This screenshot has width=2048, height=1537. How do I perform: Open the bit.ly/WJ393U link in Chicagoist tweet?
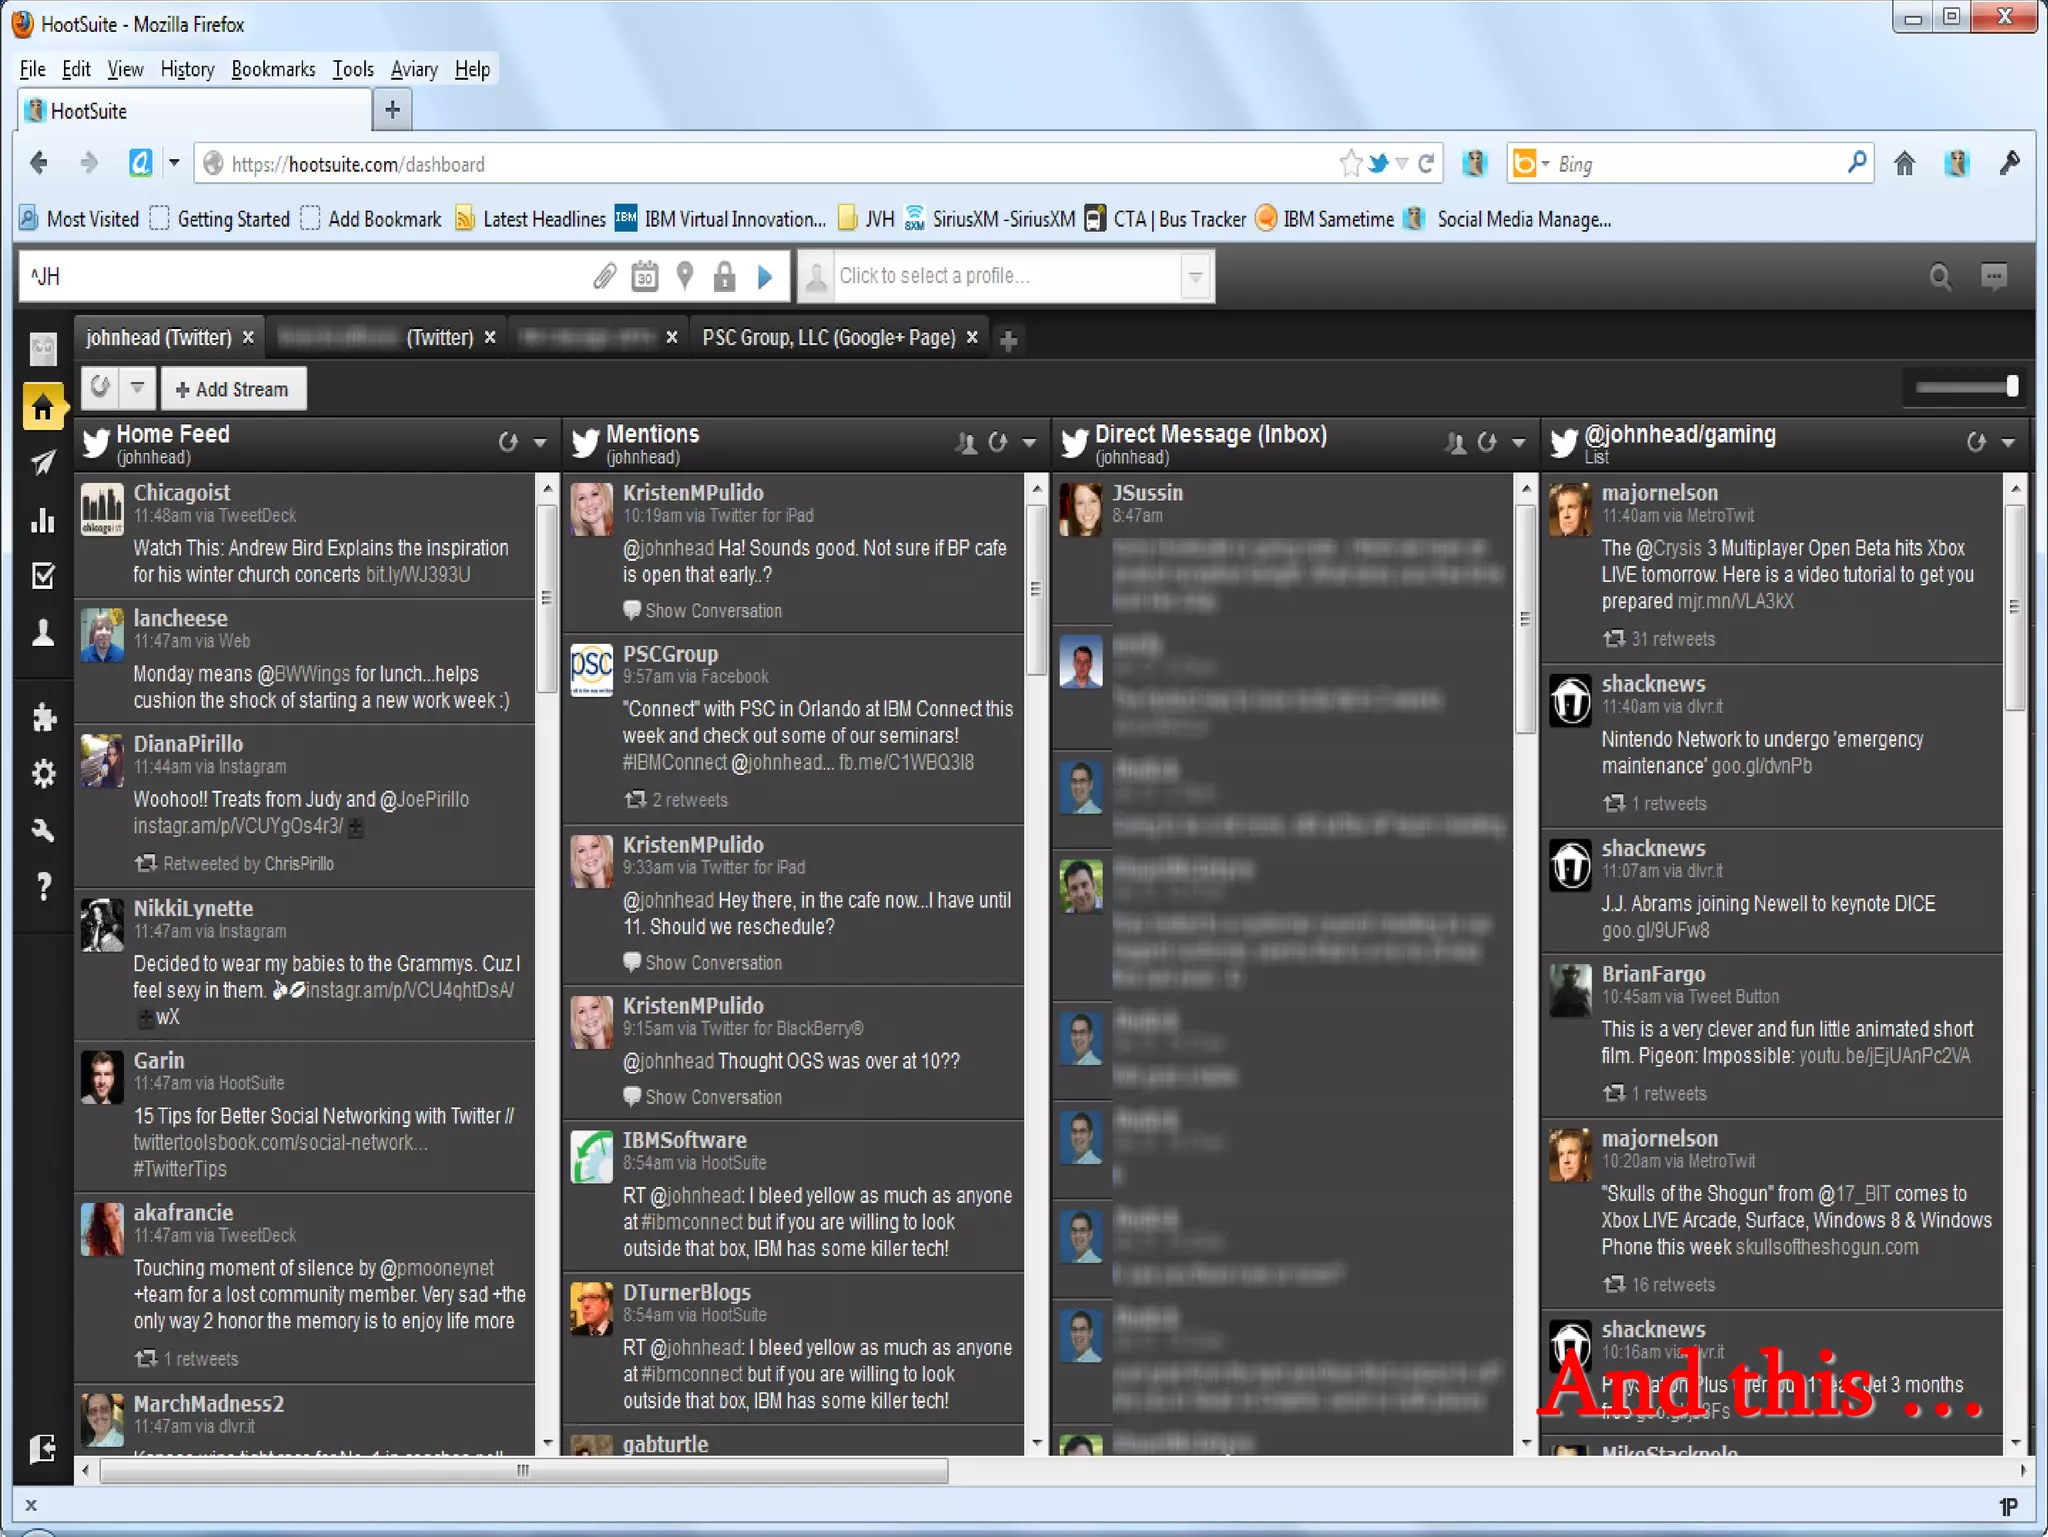click(x=418, y=575)
